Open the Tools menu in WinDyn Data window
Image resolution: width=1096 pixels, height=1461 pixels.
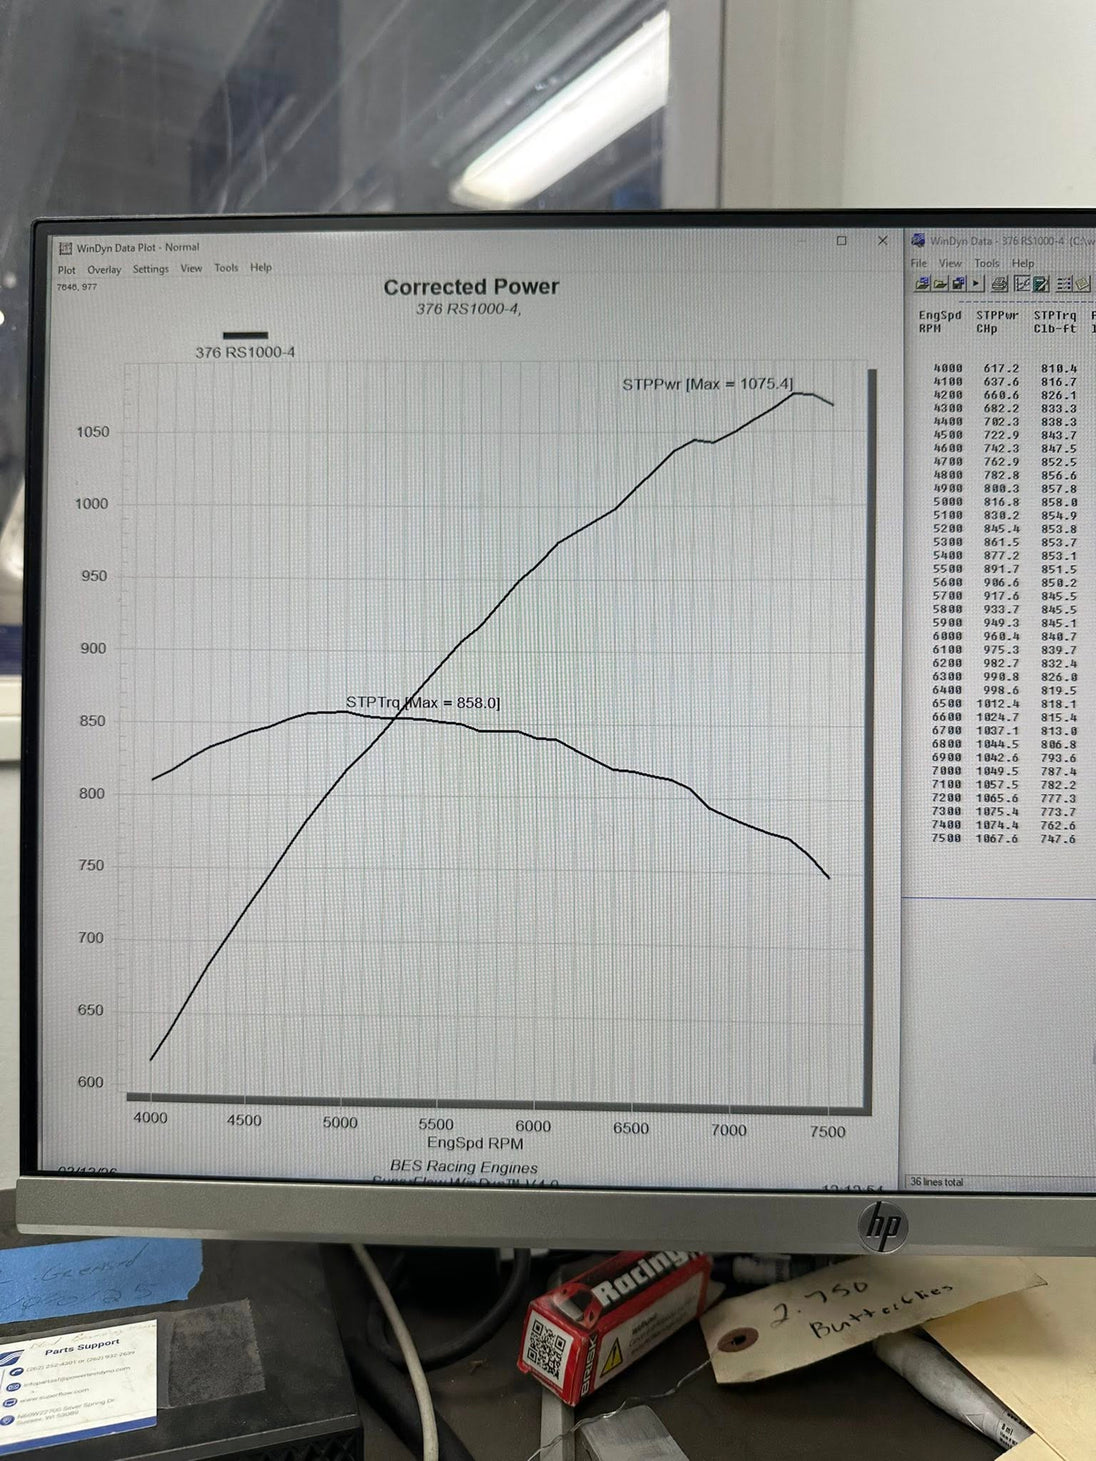pos(987,263)
